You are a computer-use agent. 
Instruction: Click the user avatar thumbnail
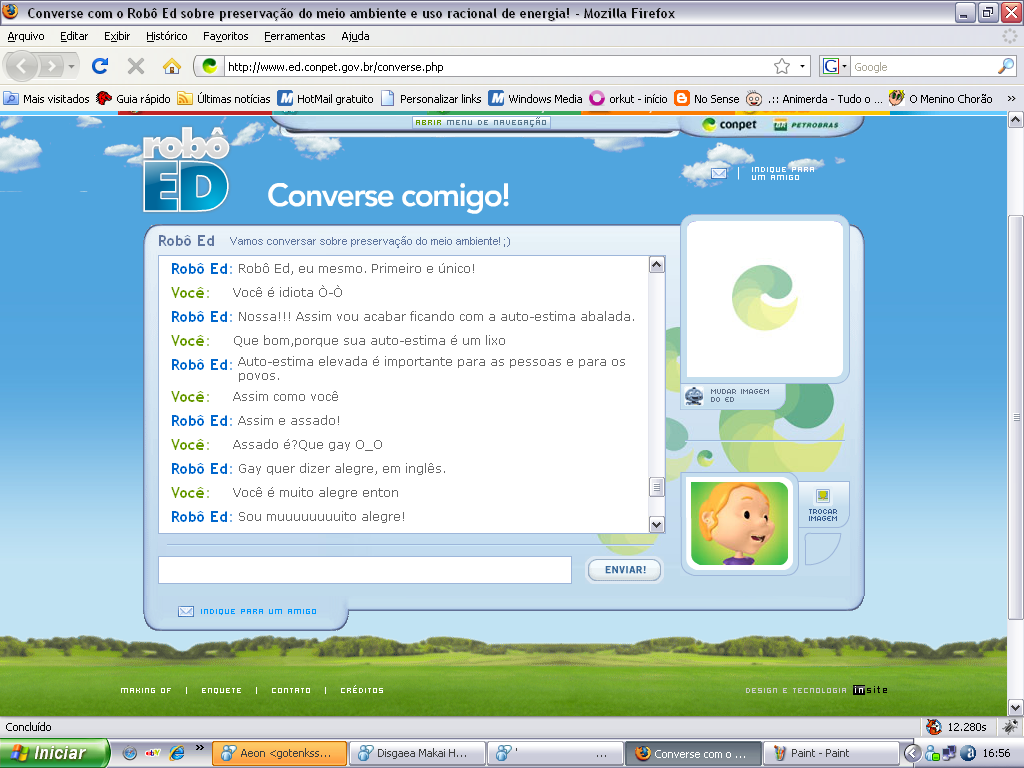(739, 523)
